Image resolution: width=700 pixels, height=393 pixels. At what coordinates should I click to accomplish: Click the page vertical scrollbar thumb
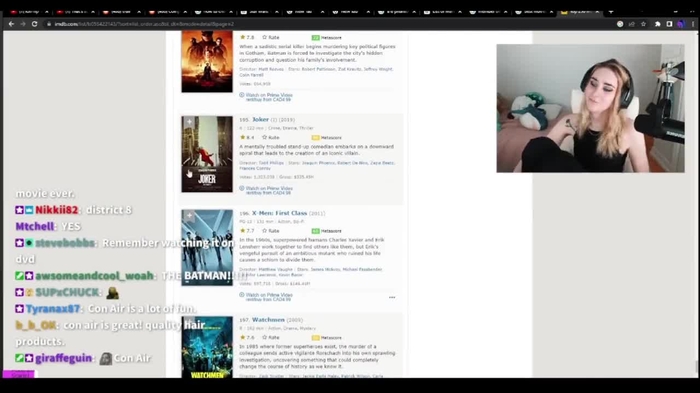click(x=696, y=368)
